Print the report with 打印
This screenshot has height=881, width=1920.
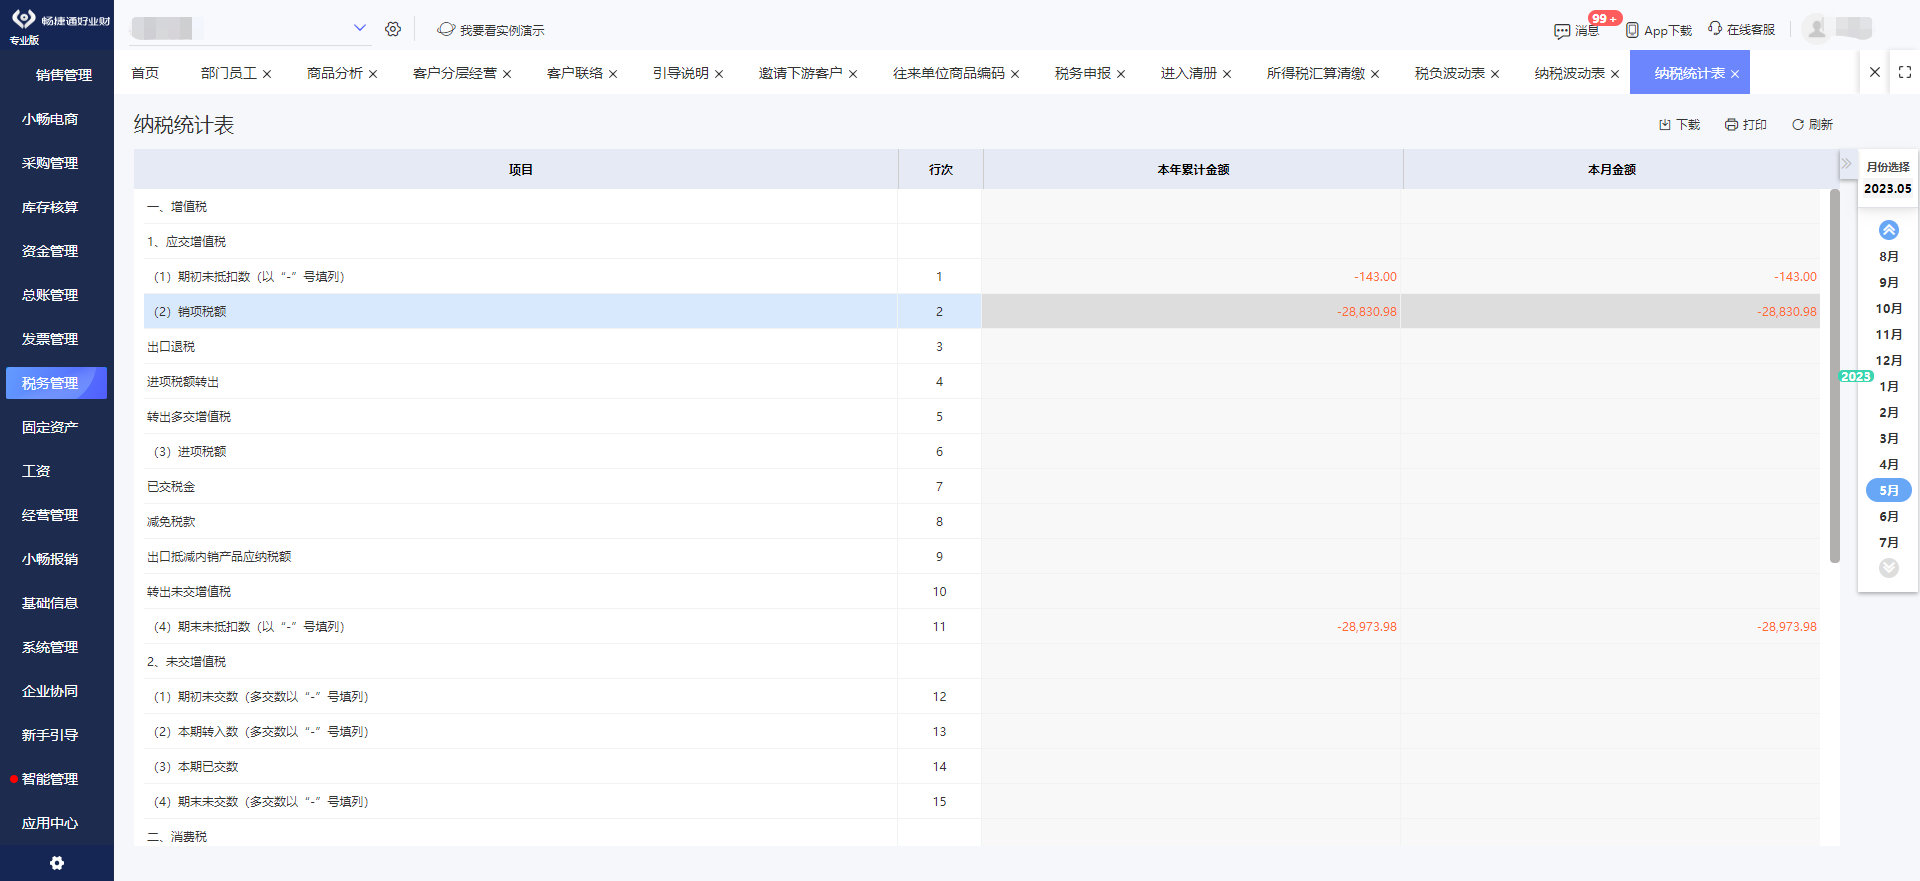pos(1746,125)
